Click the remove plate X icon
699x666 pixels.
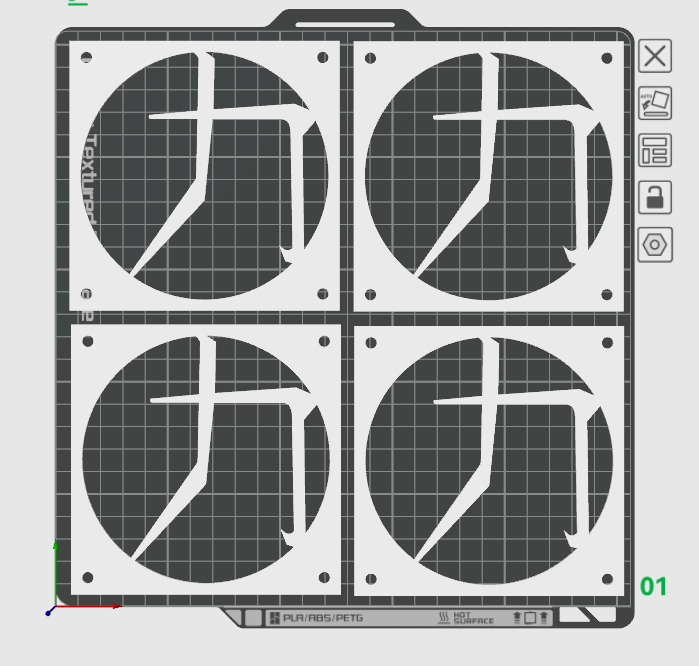(655, 56)
